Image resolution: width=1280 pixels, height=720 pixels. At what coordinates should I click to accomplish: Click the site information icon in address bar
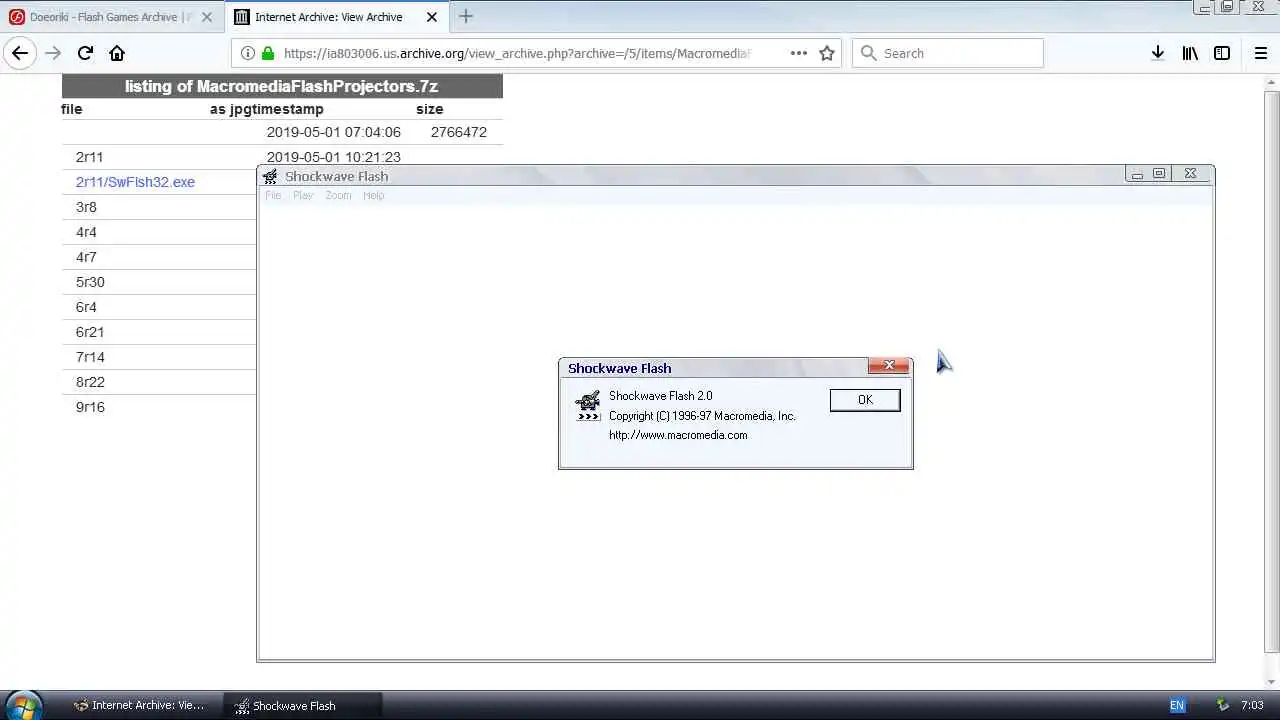click(x=248, y=53)
